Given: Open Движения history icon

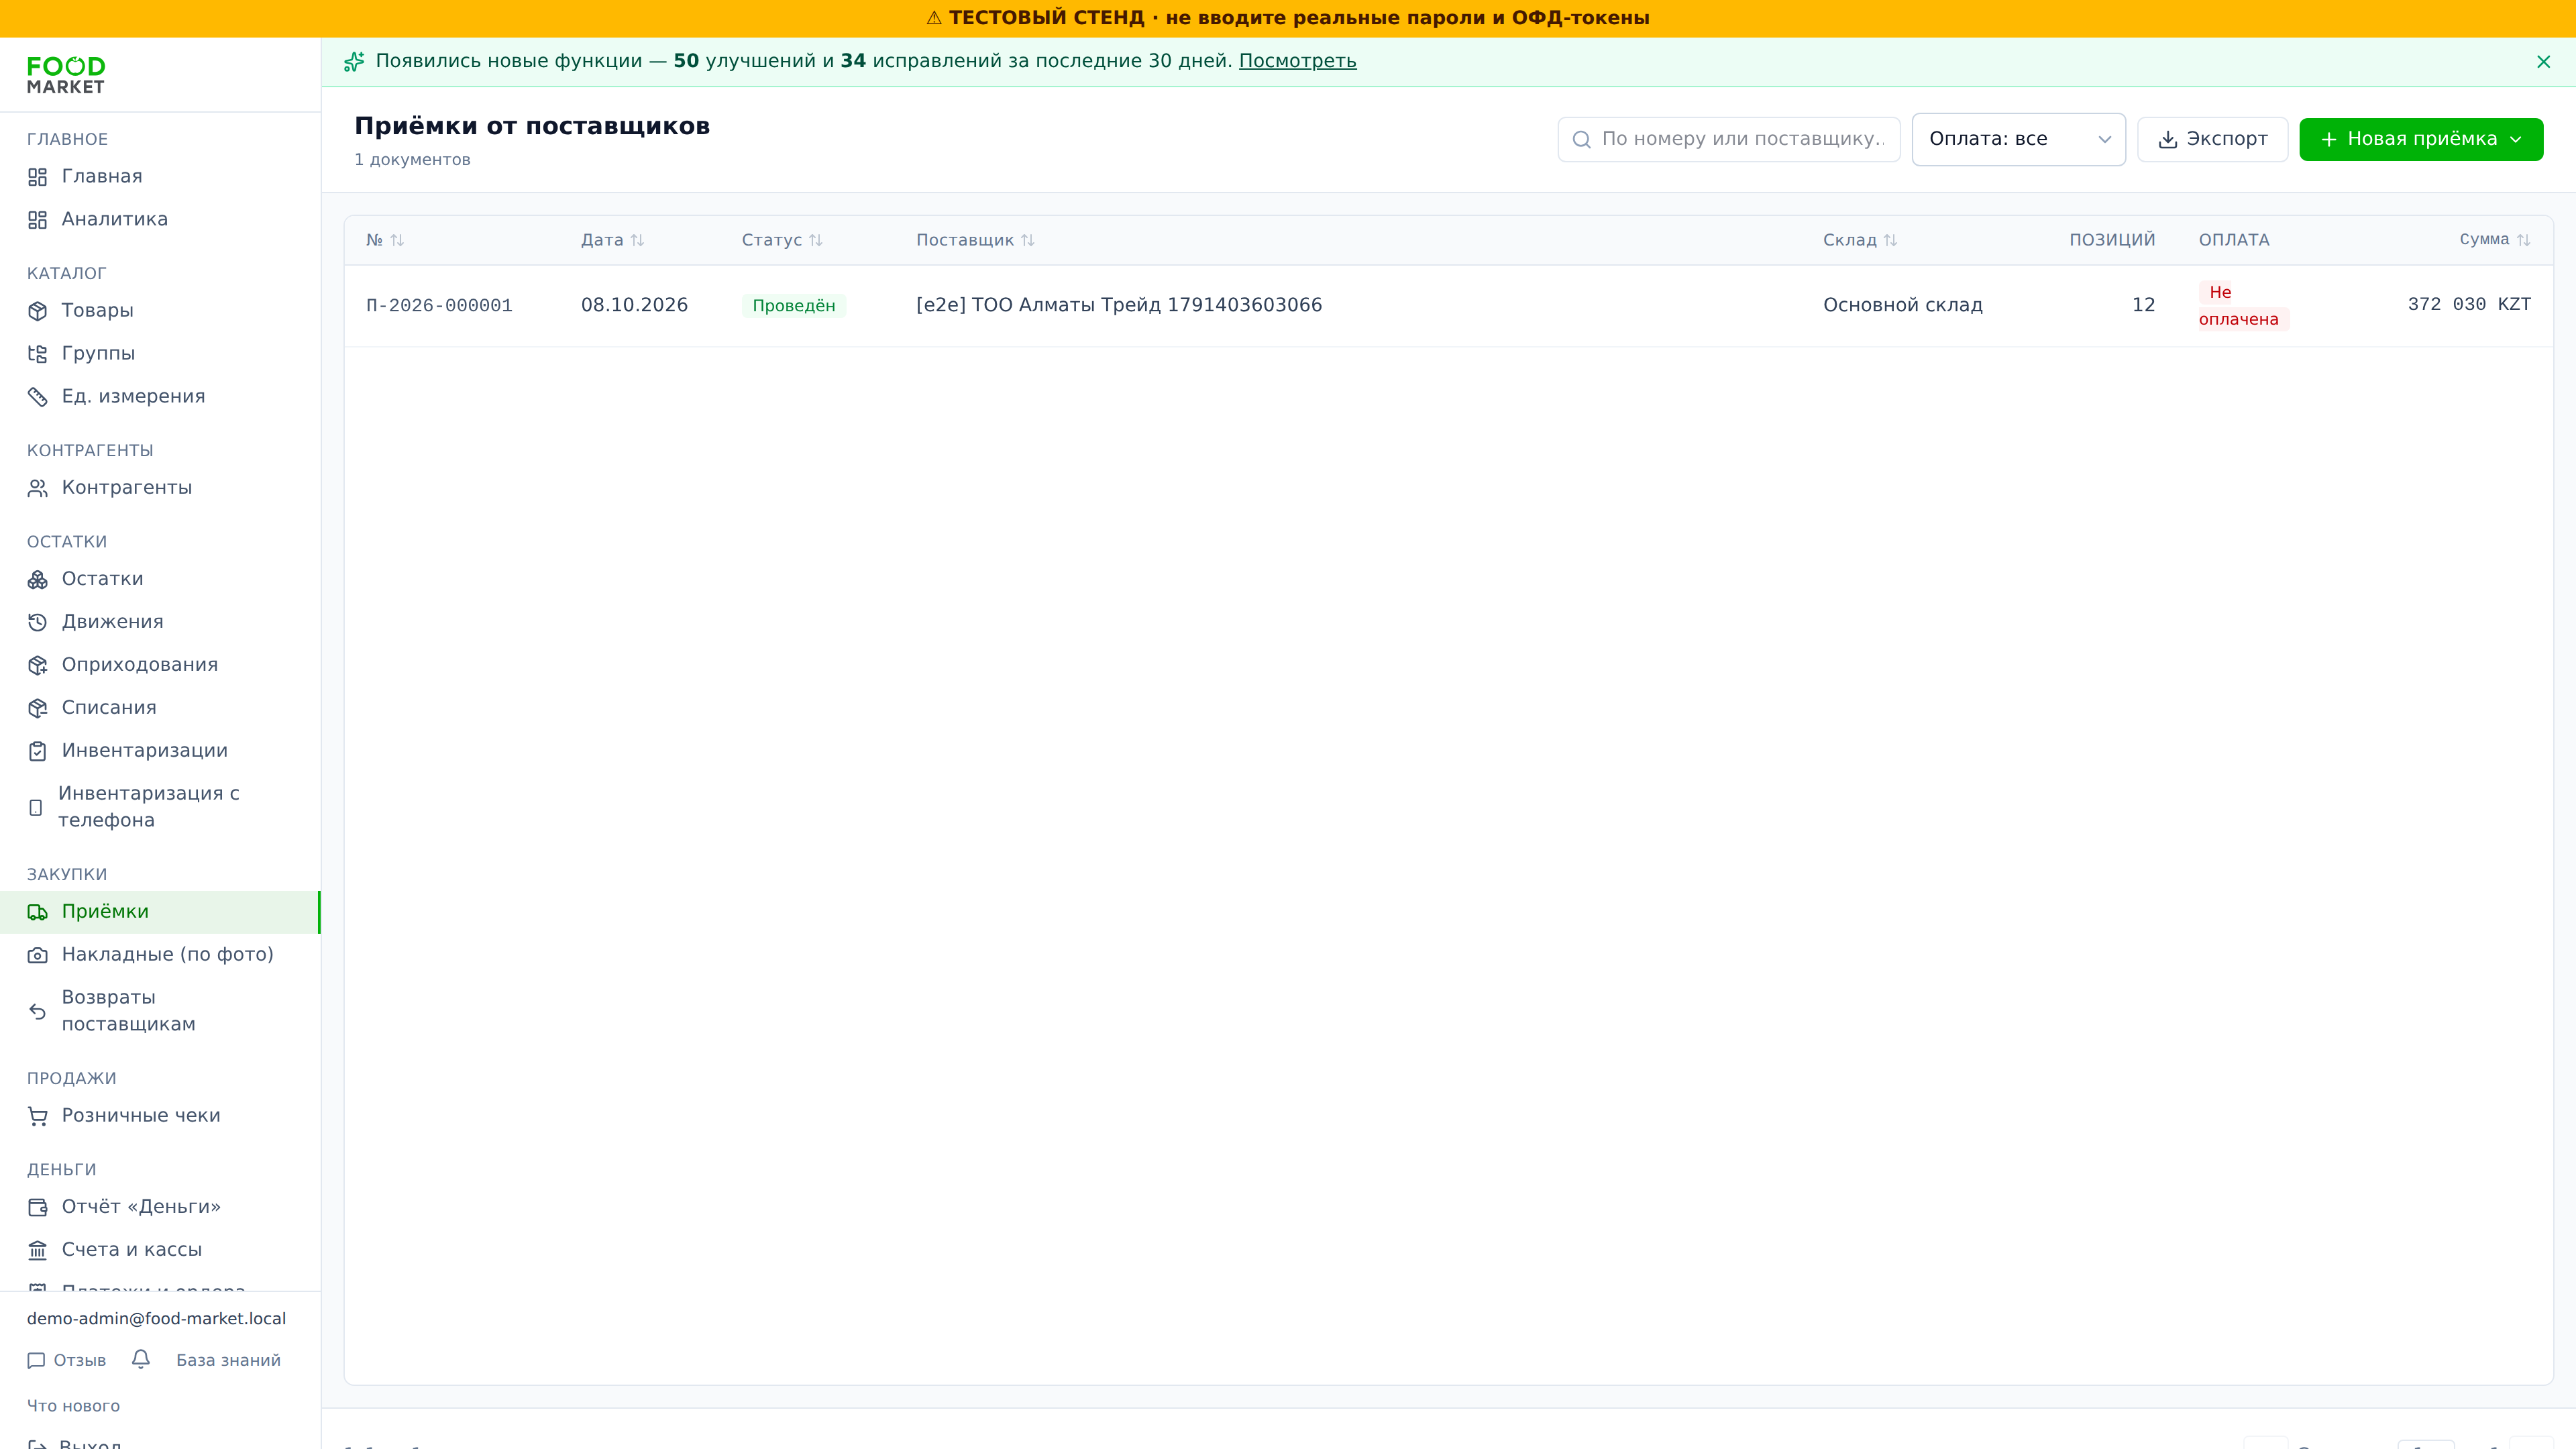Looking at the screenshot, I should 38,622.
